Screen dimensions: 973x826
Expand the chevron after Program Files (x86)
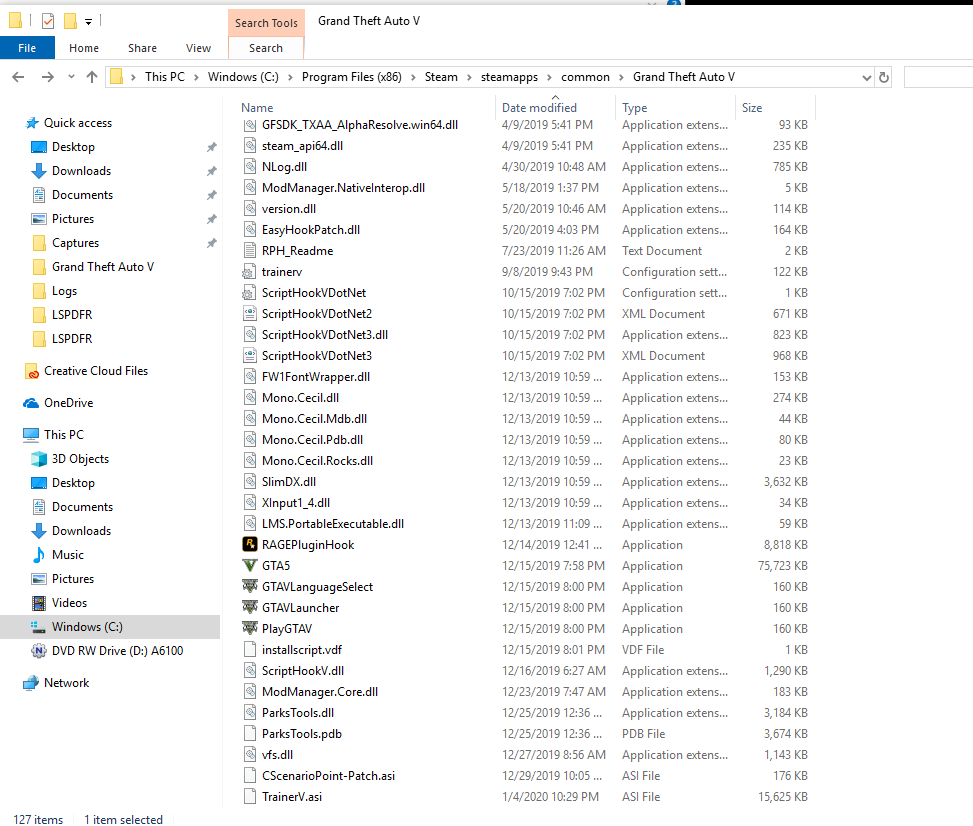tap(413, 77)
